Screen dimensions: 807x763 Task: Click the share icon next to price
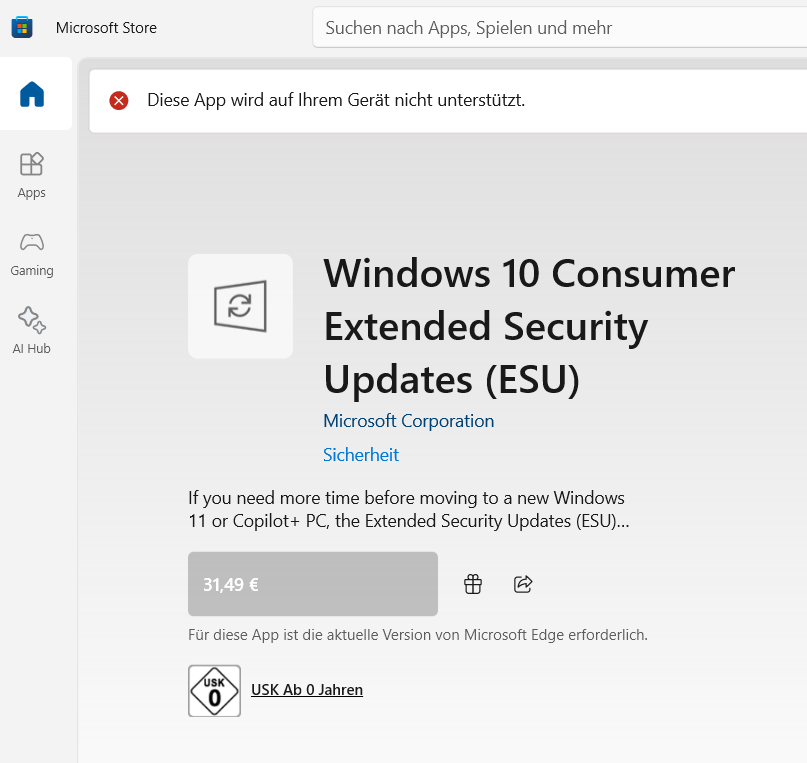tap(523, 584)
